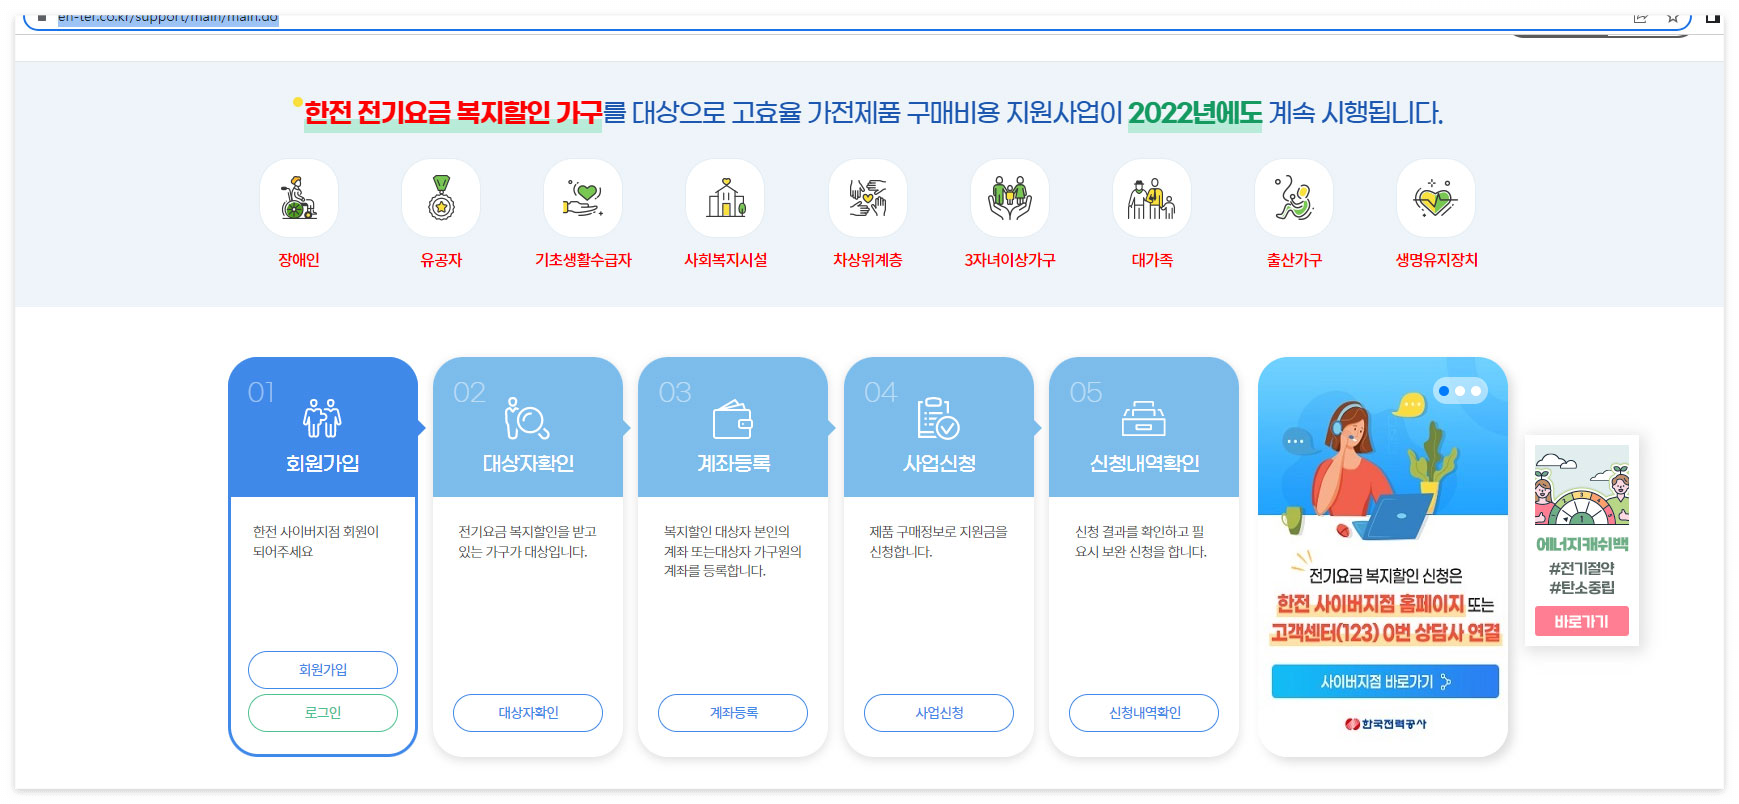This screenshot has height=804, width=1739.
Task: Click the 대가족 label text
Action: 1152,260
